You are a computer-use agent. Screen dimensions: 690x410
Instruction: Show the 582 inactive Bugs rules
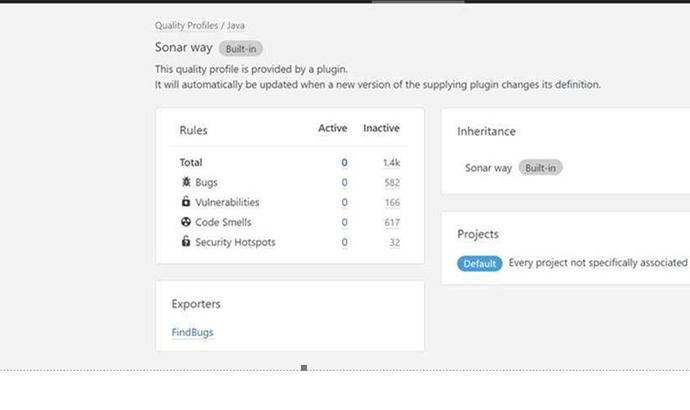[x=391, y=182]
